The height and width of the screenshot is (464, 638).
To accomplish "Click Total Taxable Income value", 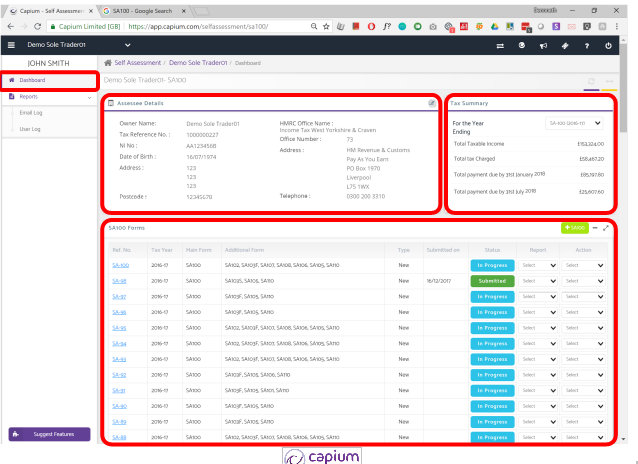I will click(x=591, y=144).
